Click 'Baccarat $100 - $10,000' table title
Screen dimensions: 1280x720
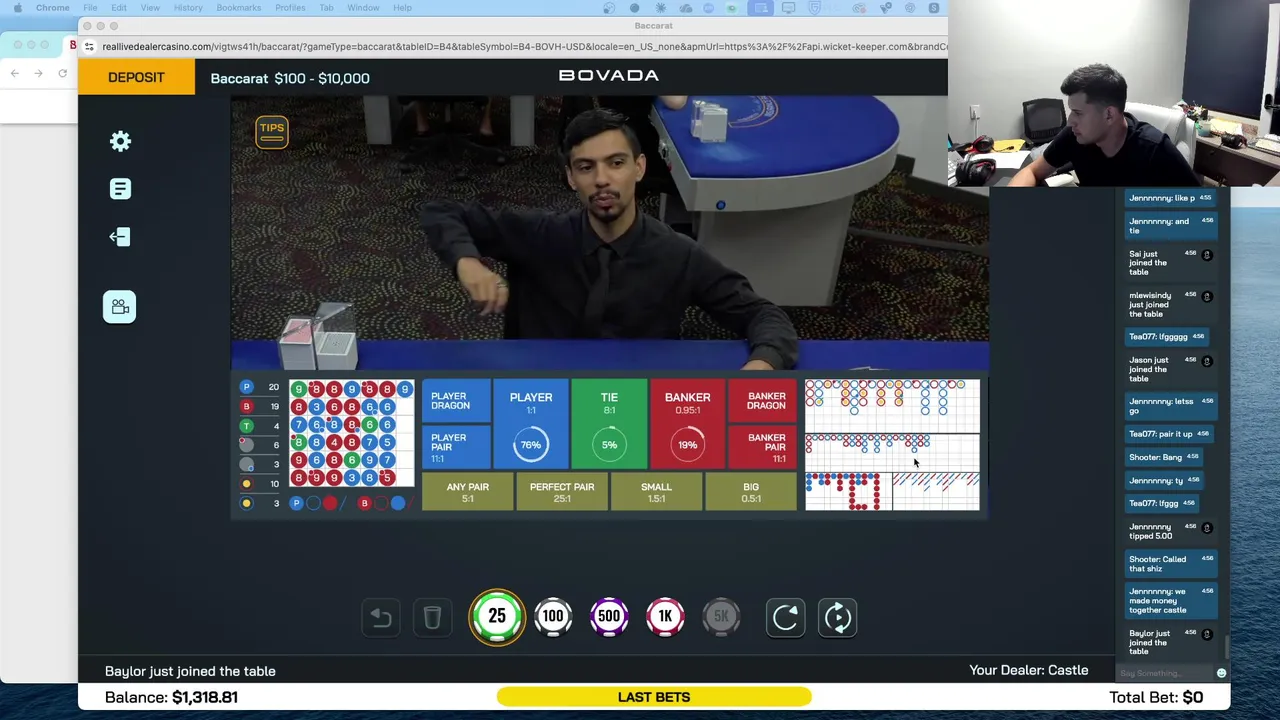tap(290, 78)
